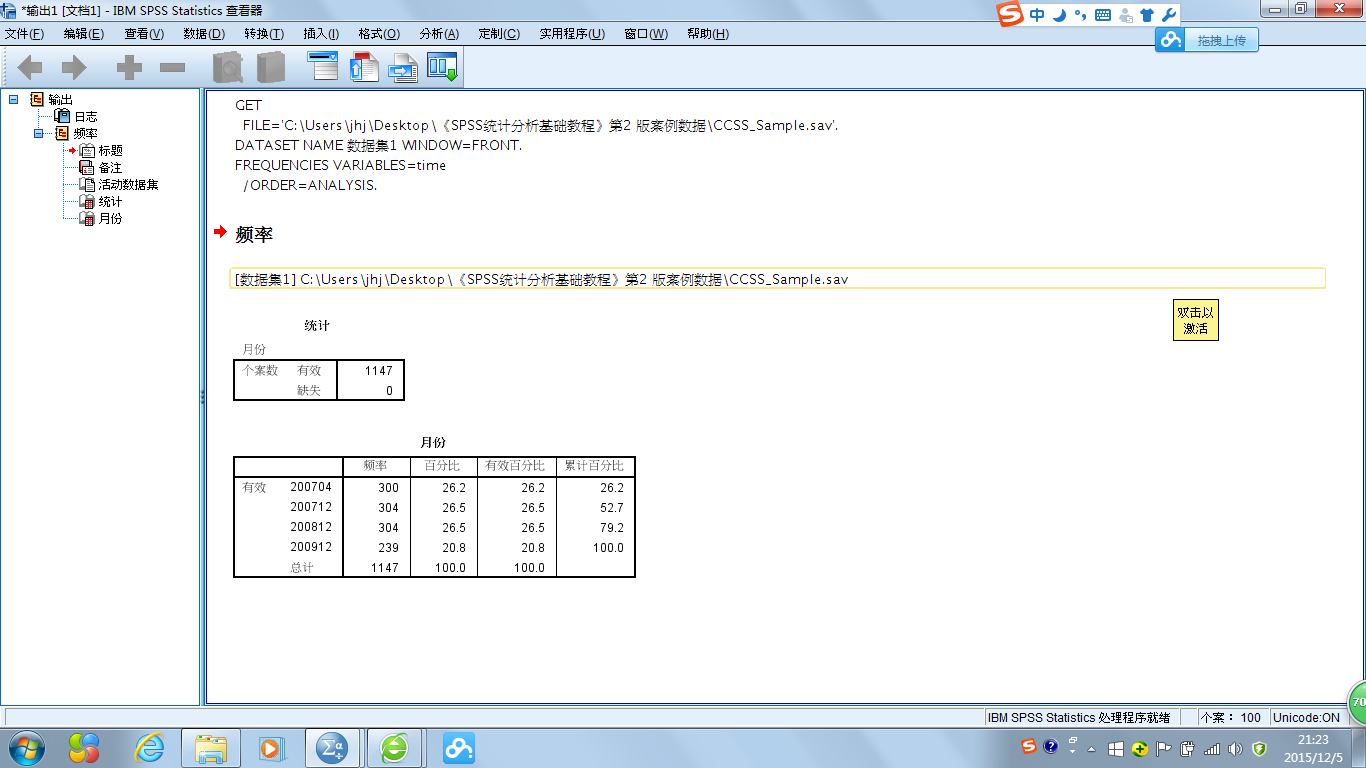Collapse the 输出 root tree node

13,99
